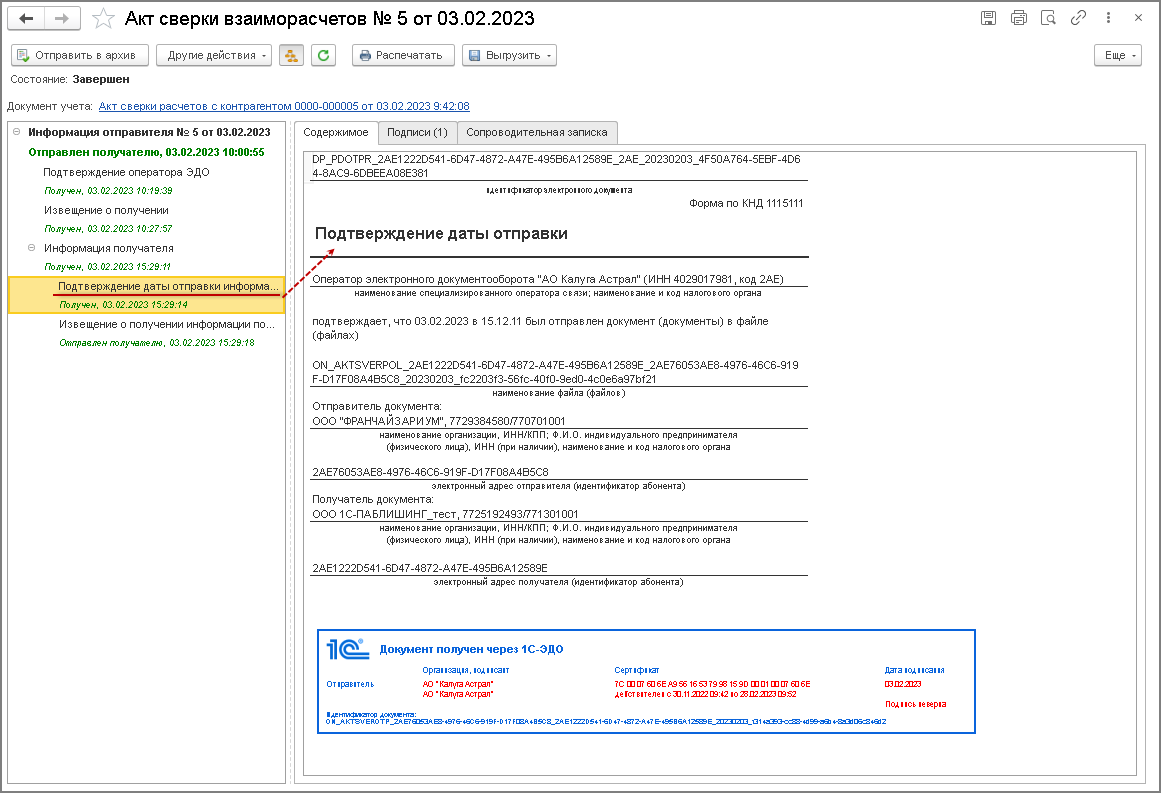1161x793 pixels.
Task: Click sender ID '2AE76053AE8-4976-46C6-919F-D17F08A4B5C8'
Action: tap(430, 472)
